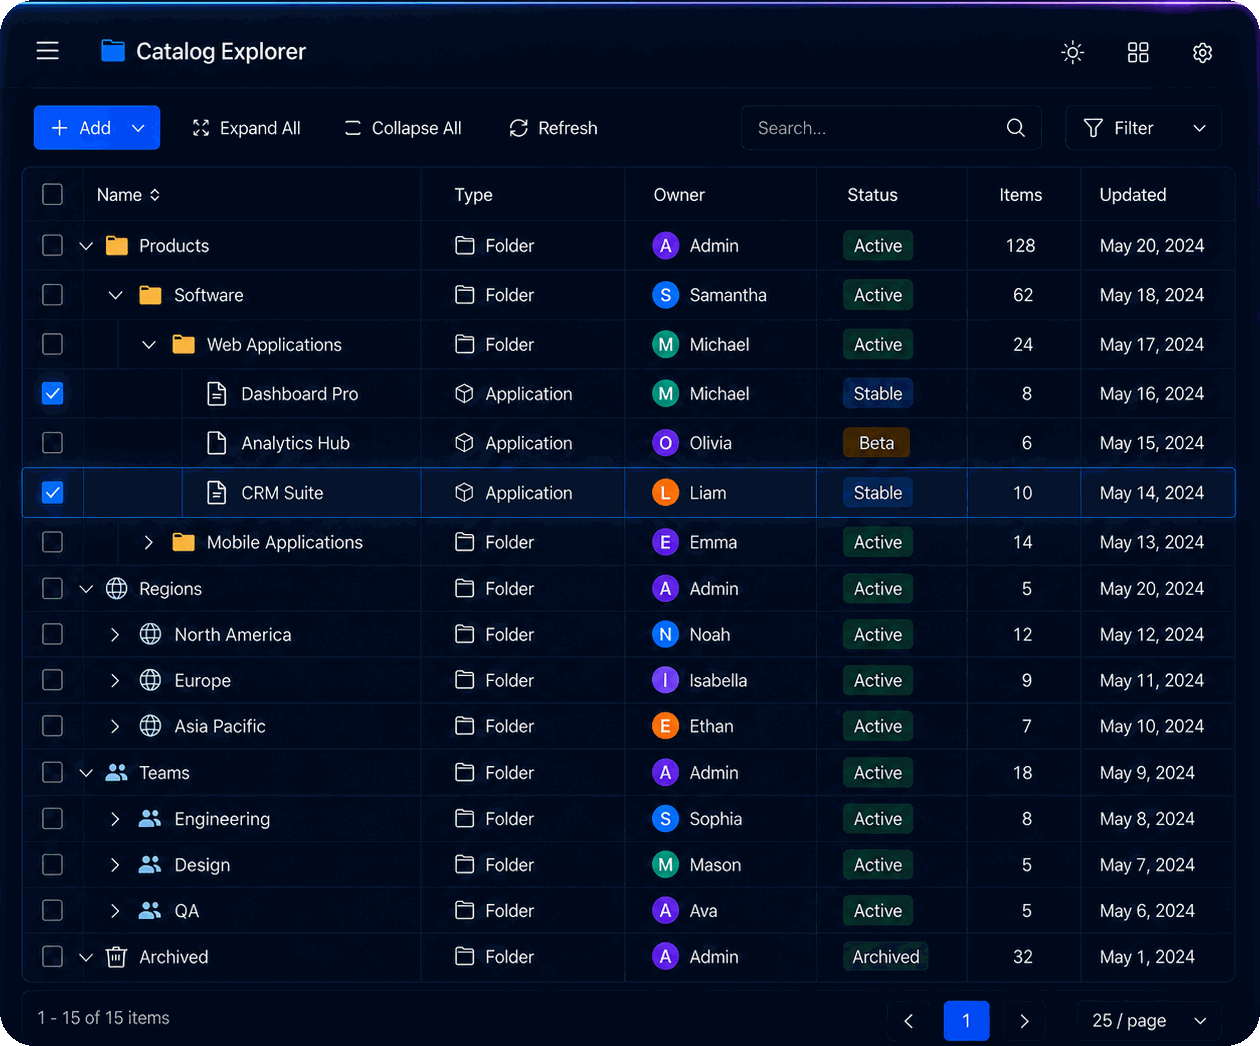Click the Name column sort arrows

pos(155,195)
